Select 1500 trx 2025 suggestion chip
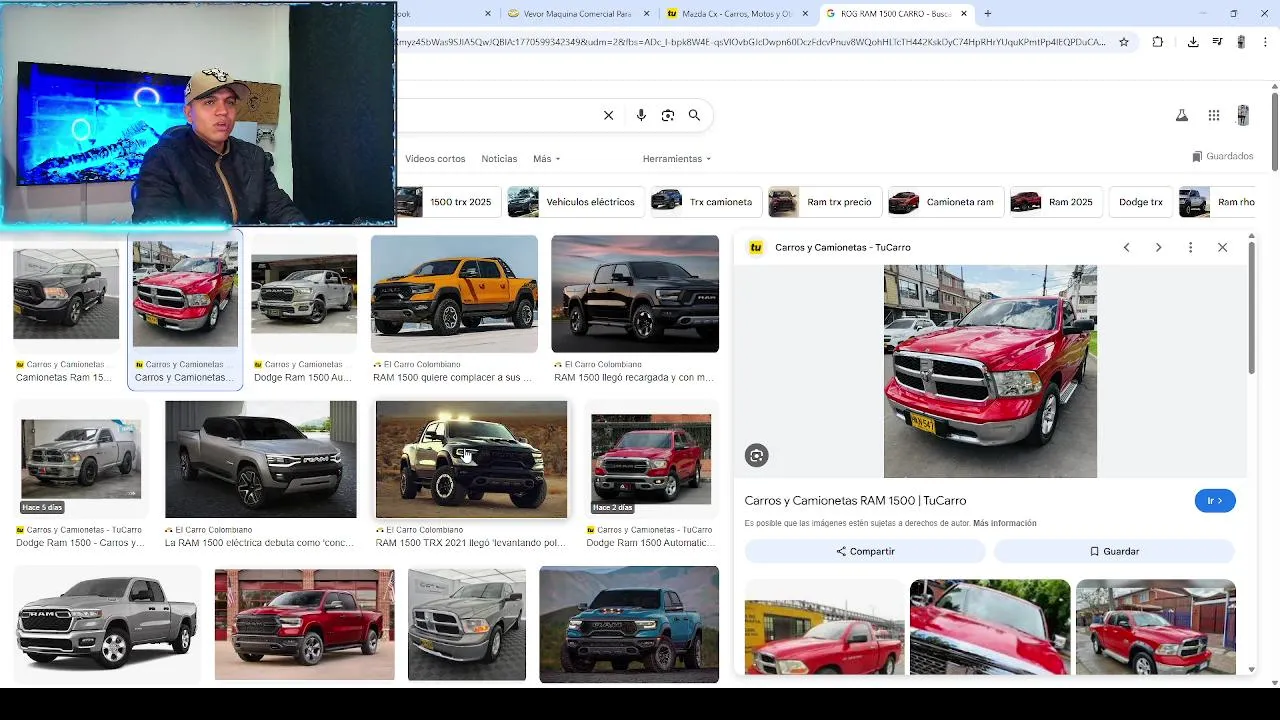This screenshot has width=1280, height=720. click(446, 202)
